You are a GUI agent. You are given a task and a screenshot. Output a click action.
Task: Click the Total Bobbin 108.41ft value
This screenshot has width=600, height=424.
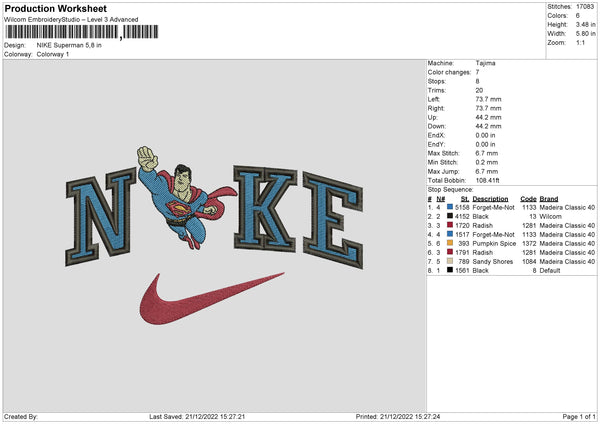(488, 180)
